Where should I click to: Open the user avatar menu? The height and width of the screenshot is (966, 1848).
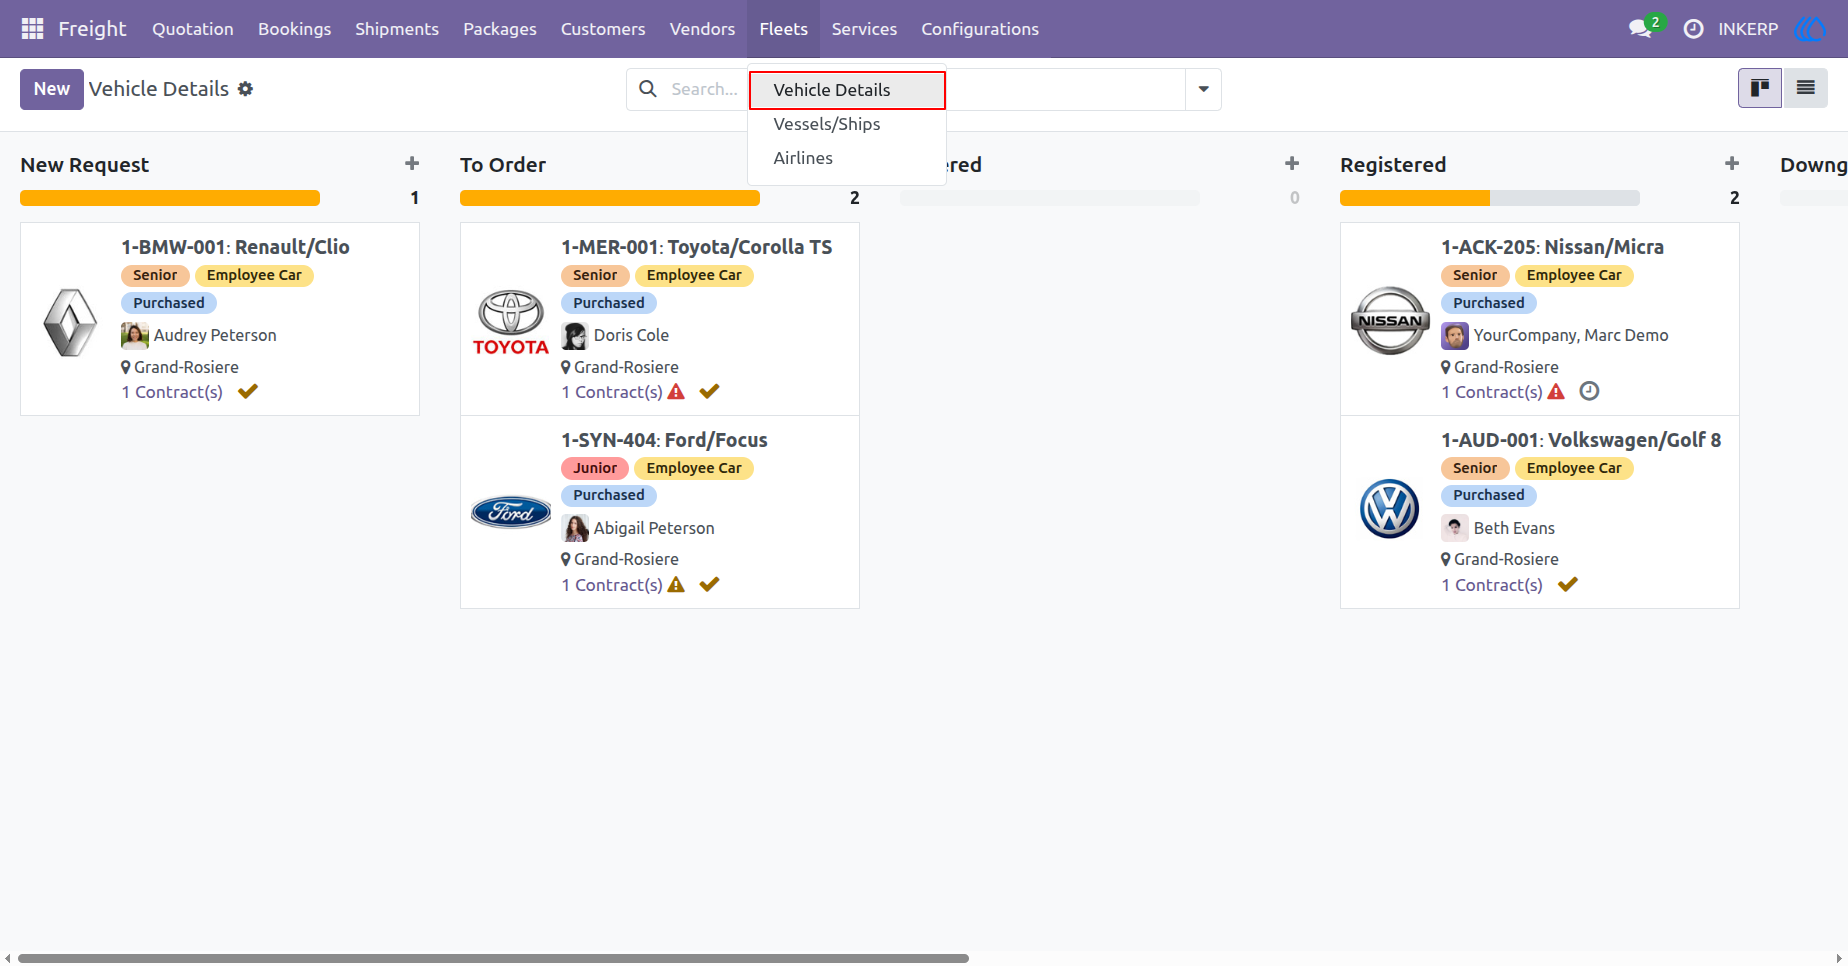pos(1811,29)
